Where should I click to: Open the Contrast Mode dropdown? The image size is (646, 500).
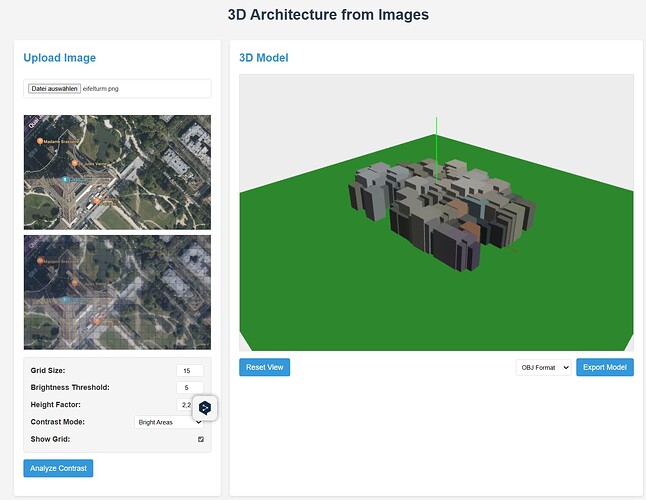[169, 422]
